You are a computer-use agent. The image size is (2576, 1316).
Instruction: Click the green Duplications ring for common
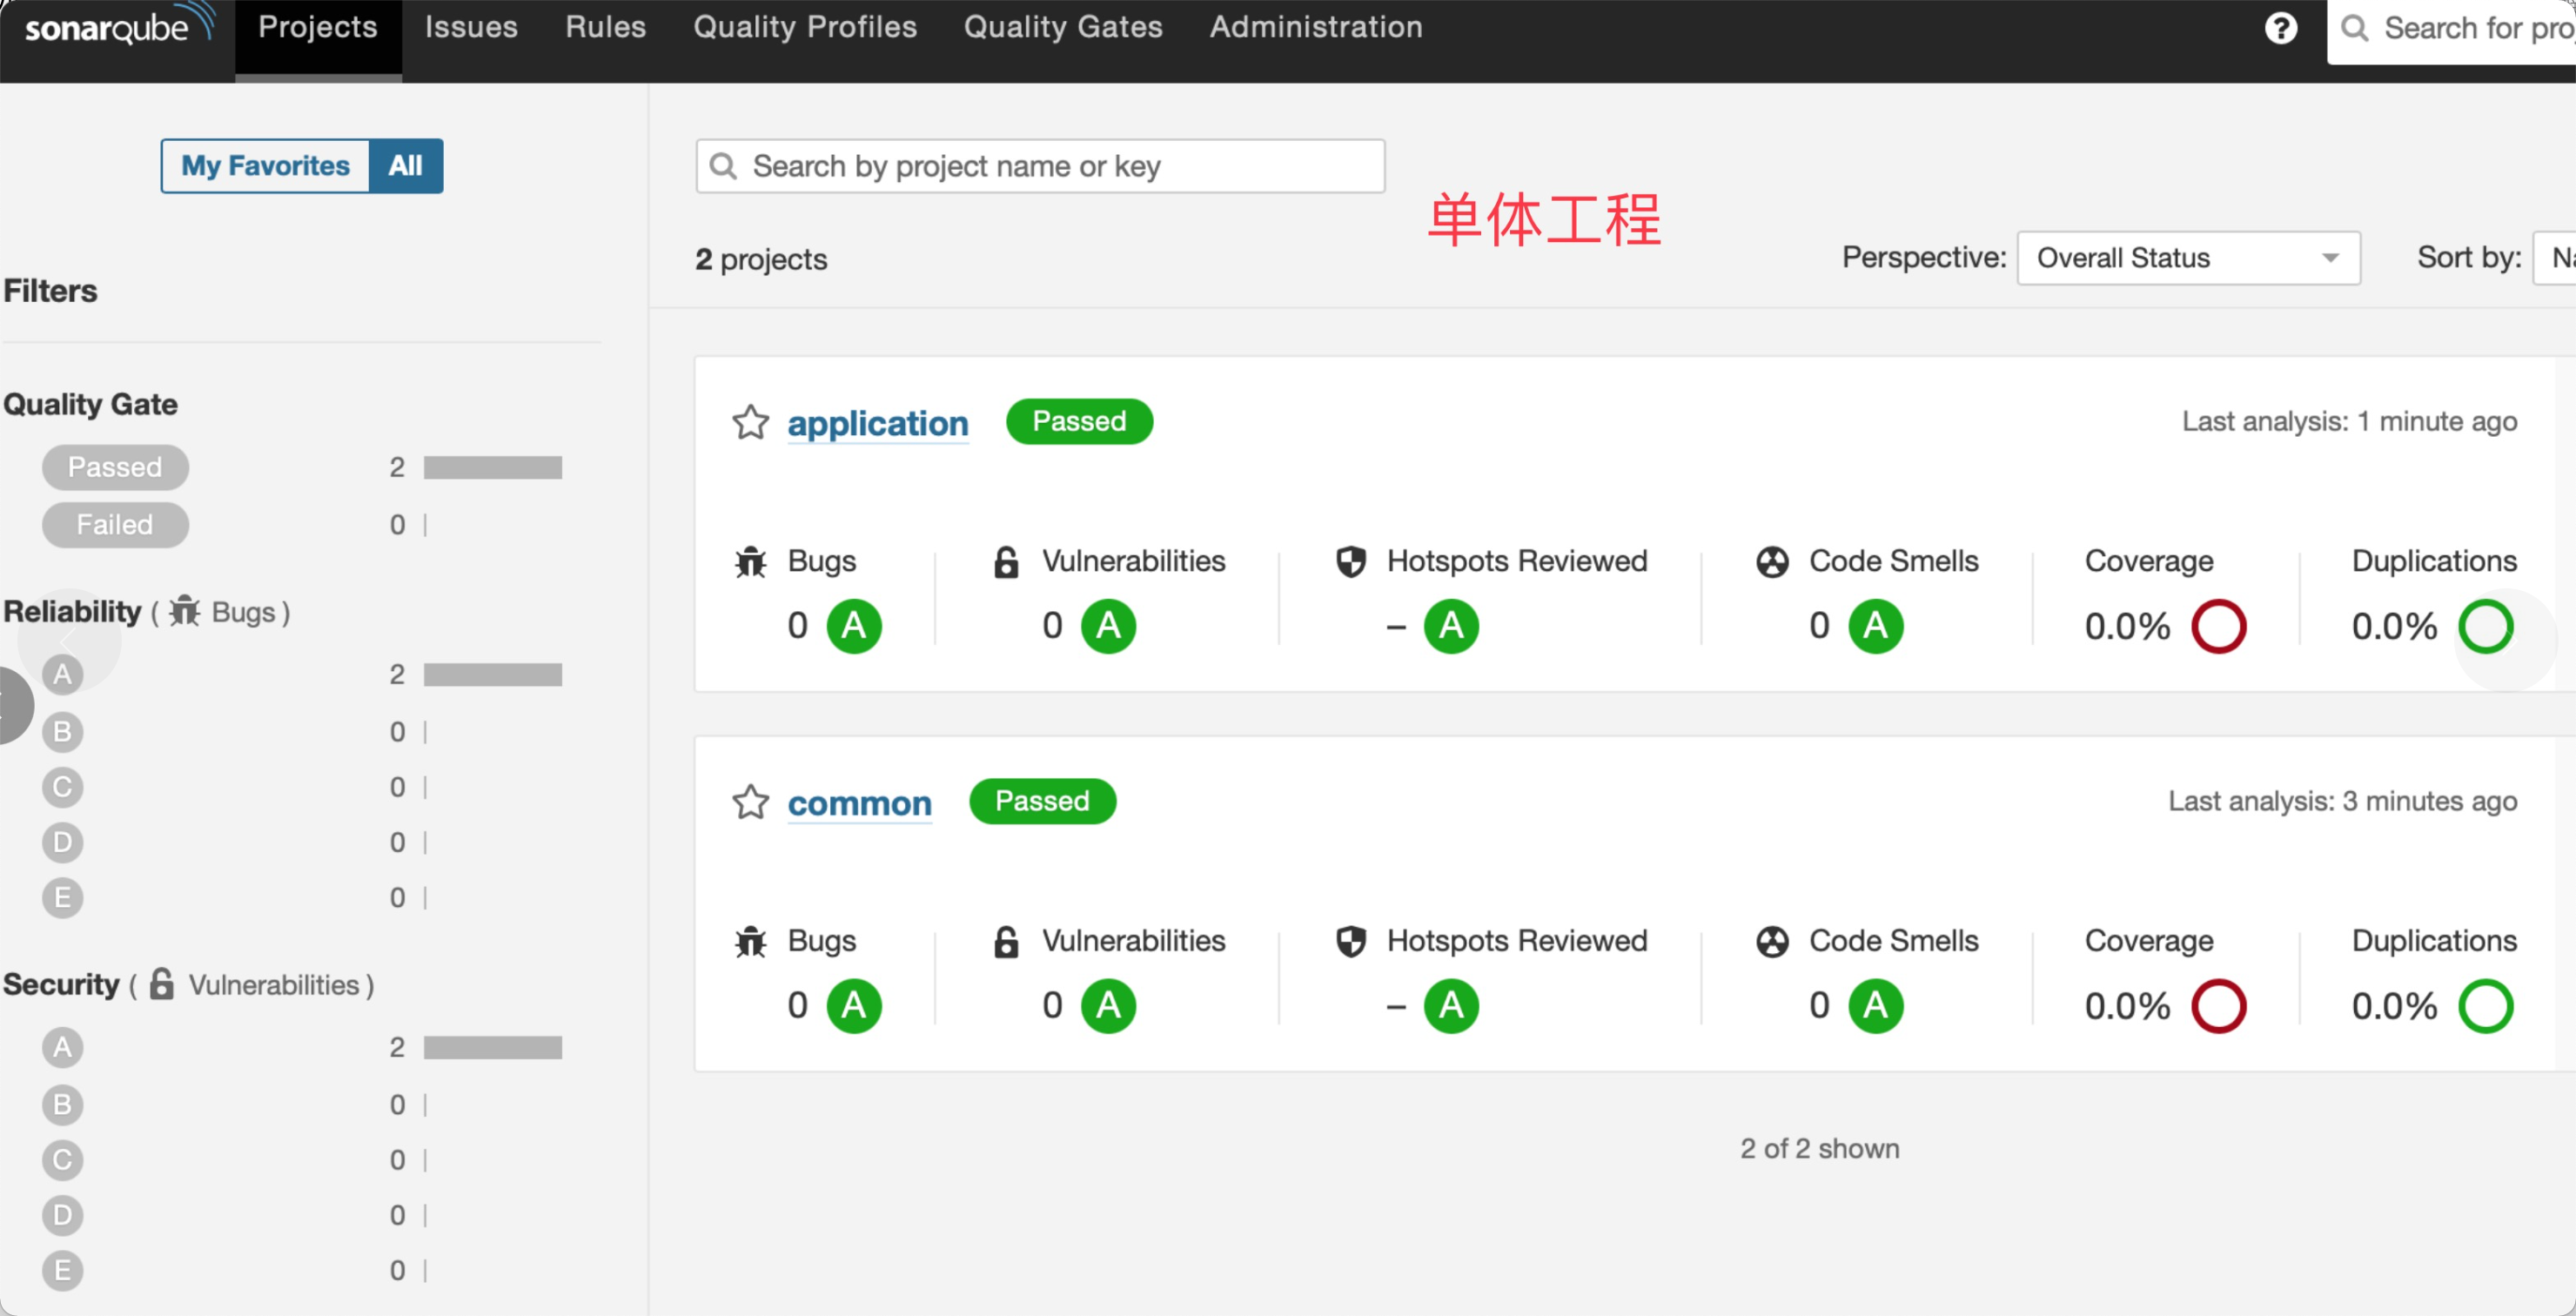click(2485, 1006)
